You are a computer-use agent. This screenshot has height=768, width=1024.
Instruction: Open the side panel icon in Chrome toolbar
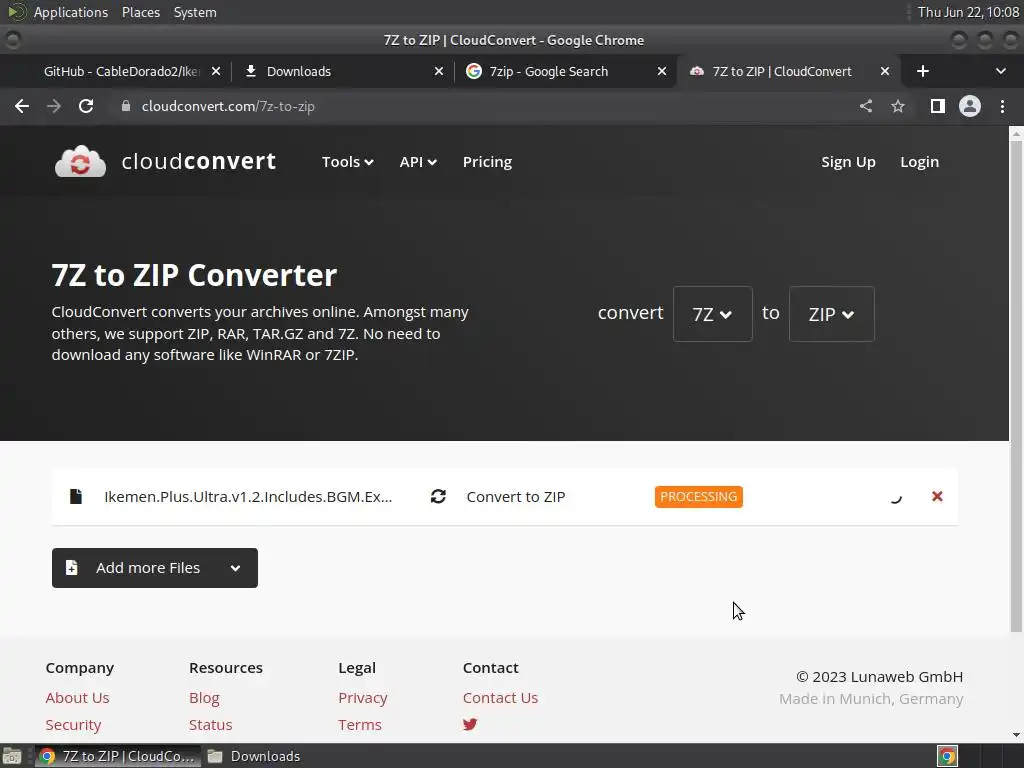tap(938, 106)
